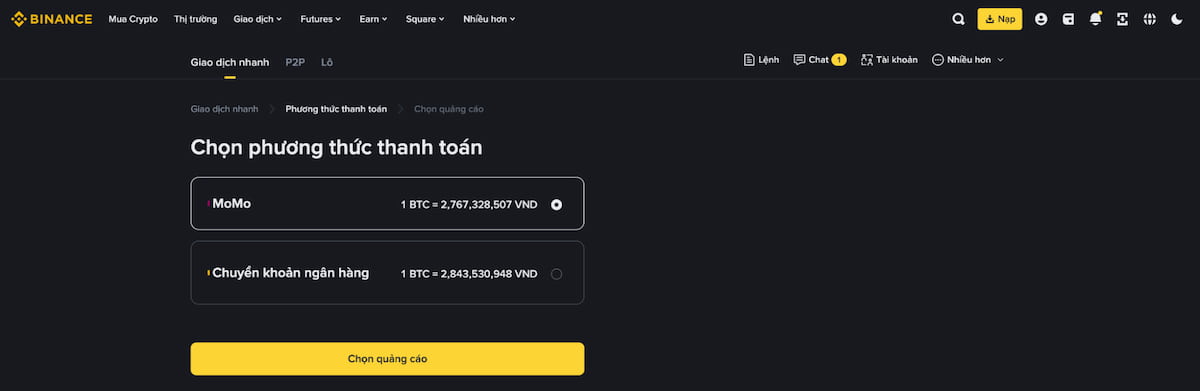Click the Chọn quảng cáo button
Screen dimensions: 1200x391
pyautogui.click(x=387, y=358)
